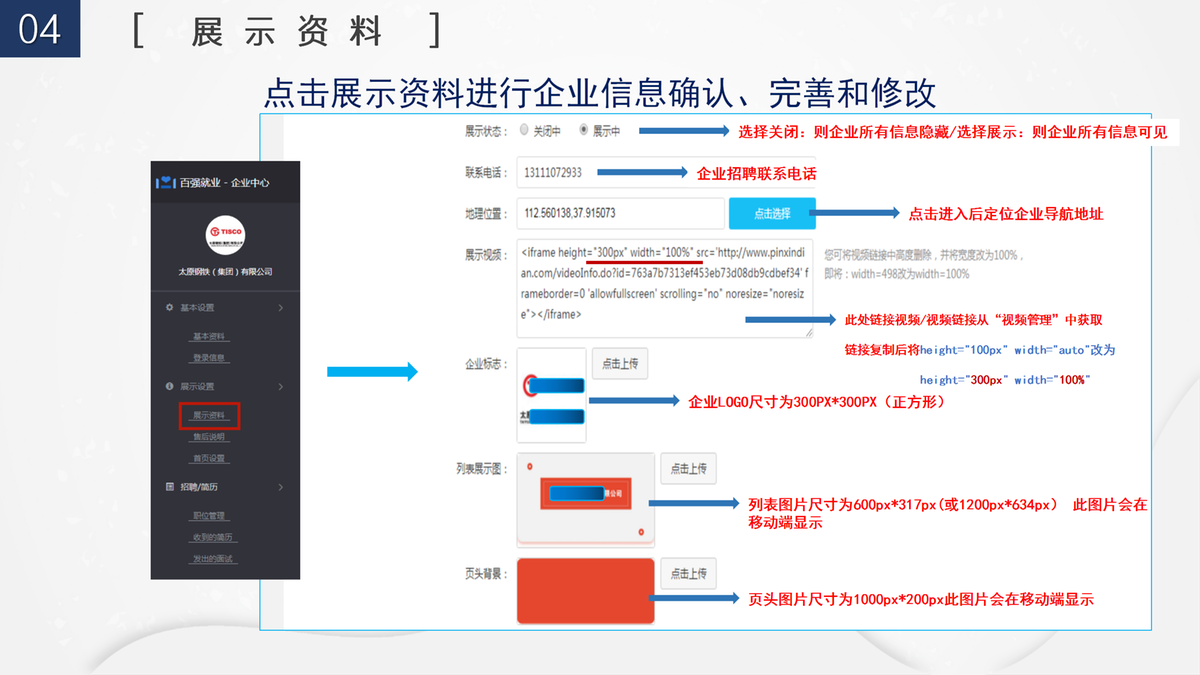1200x675 pixels.
Task: Collapse the 展示设置 section chevron
Action: click(x=281, y=386)
